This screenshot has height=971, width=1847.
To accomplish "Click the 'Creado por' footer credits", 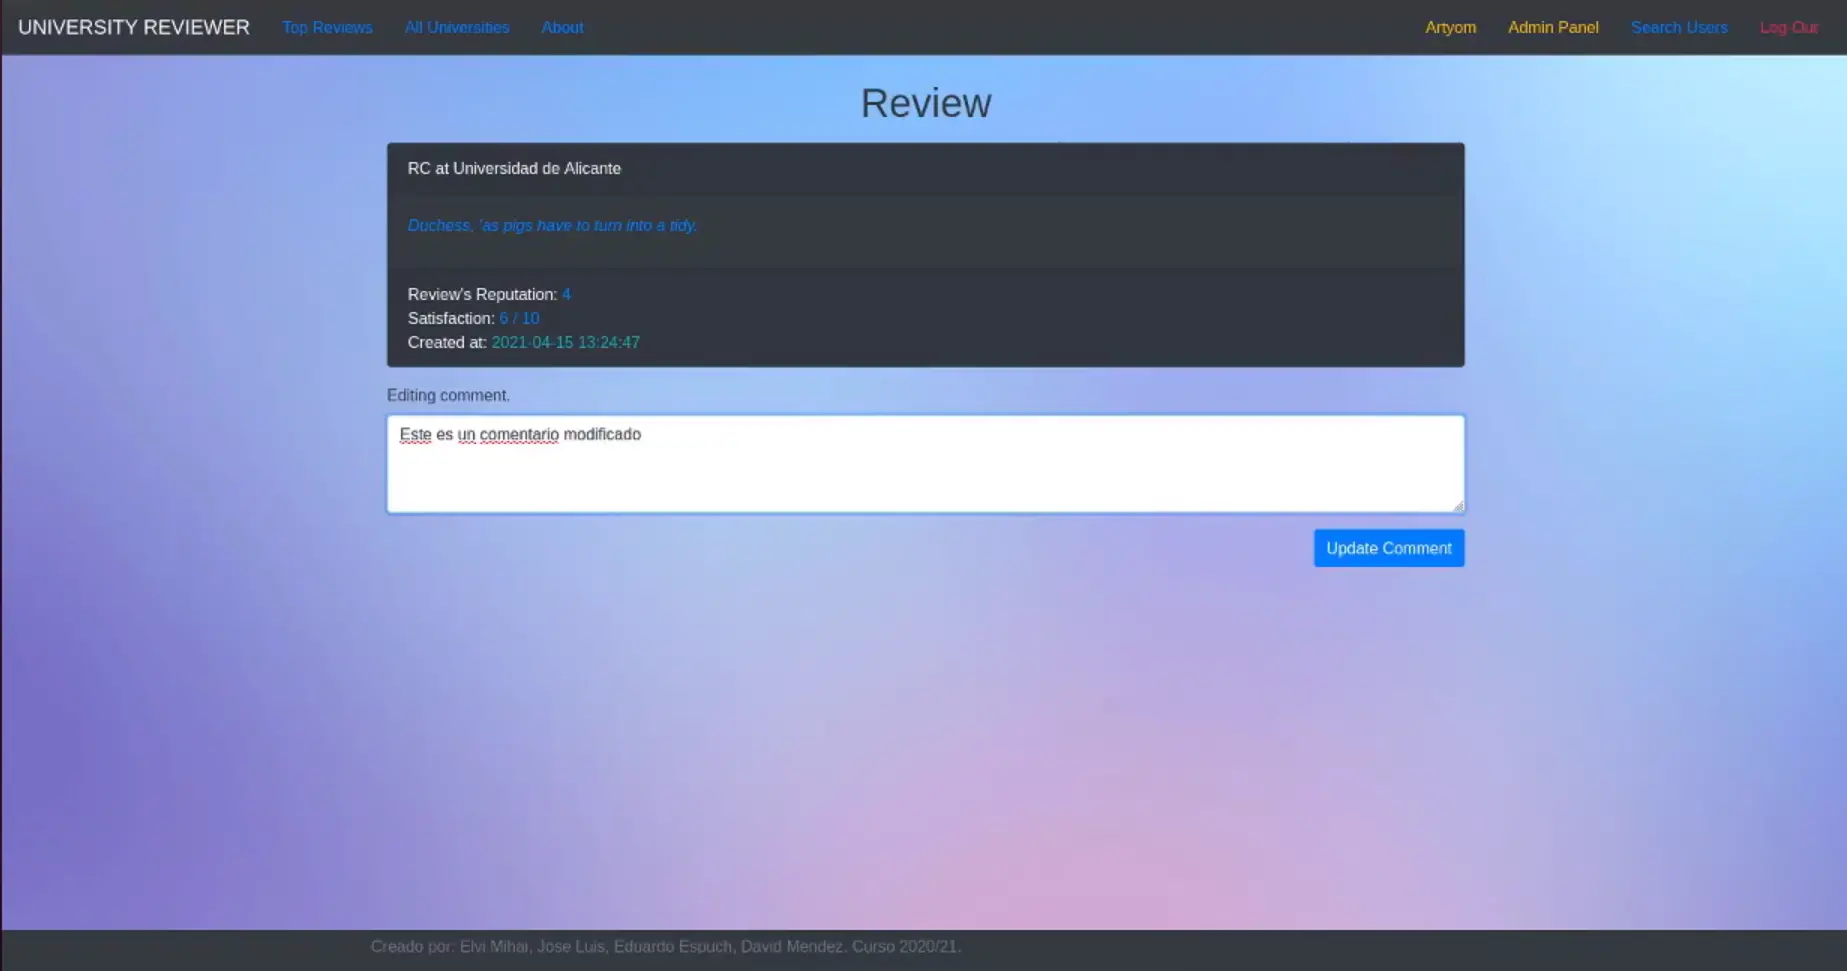I will [665, 946].
